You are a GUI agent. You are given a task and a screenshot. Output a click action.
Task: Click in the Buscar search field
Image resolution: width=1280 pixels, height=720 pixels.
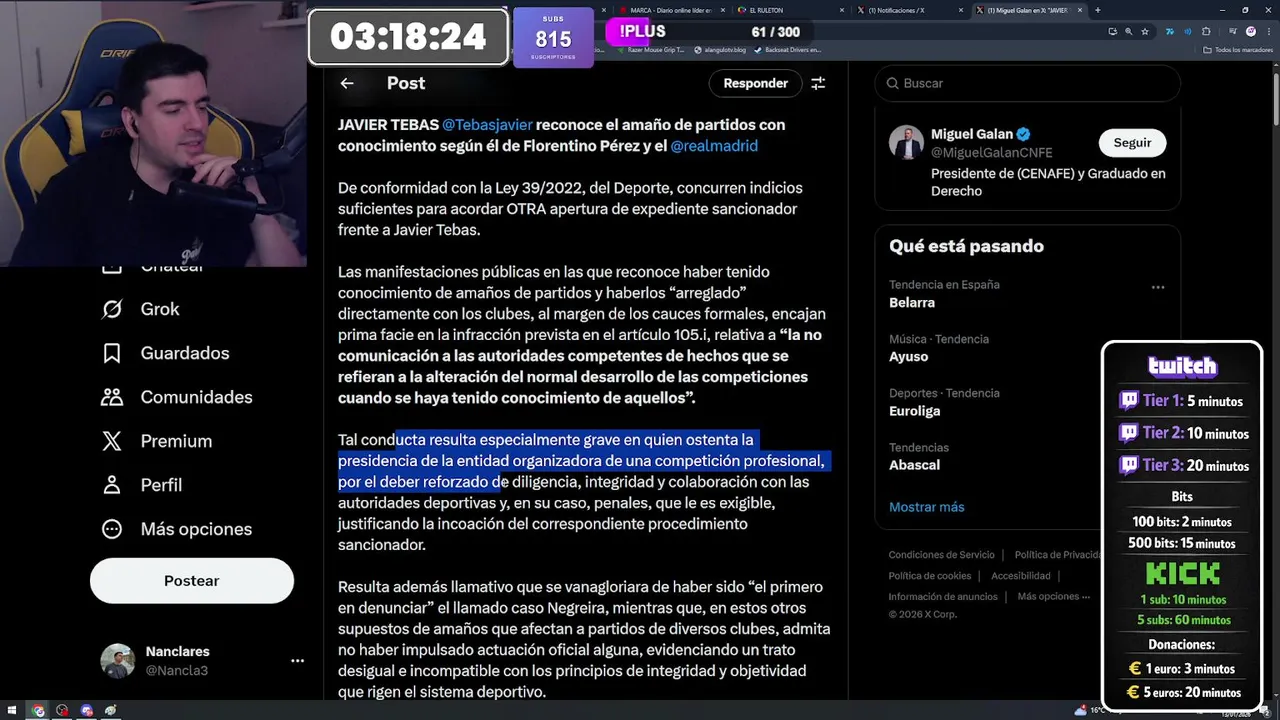[1028, 83]
